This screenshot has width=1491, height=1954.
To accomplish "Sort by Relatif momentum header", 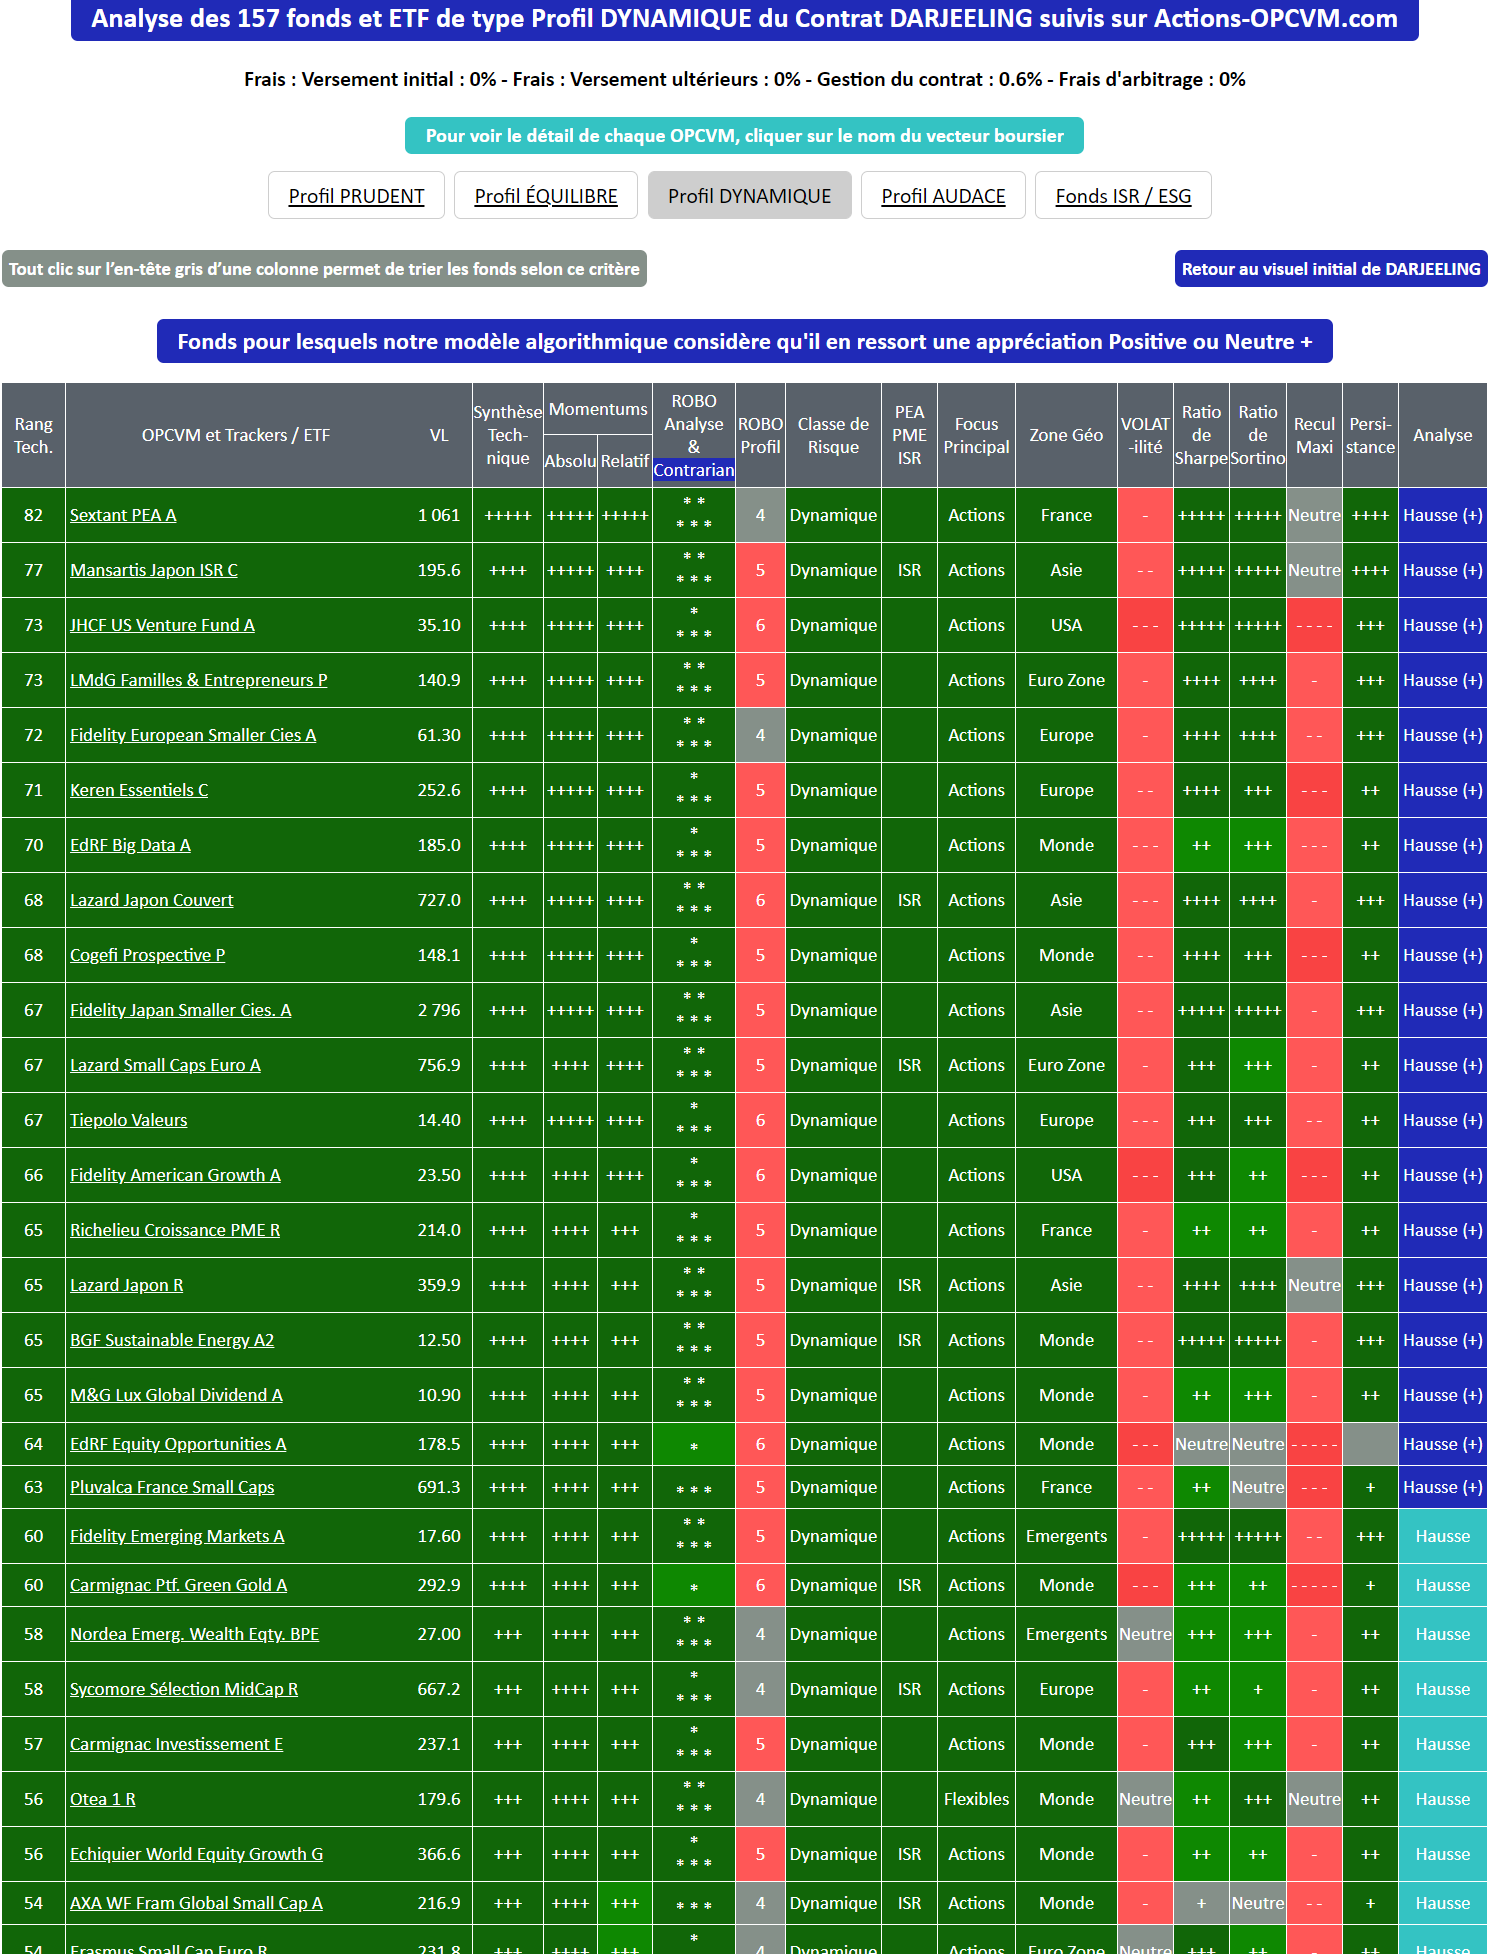I will [x=625, y=461].
